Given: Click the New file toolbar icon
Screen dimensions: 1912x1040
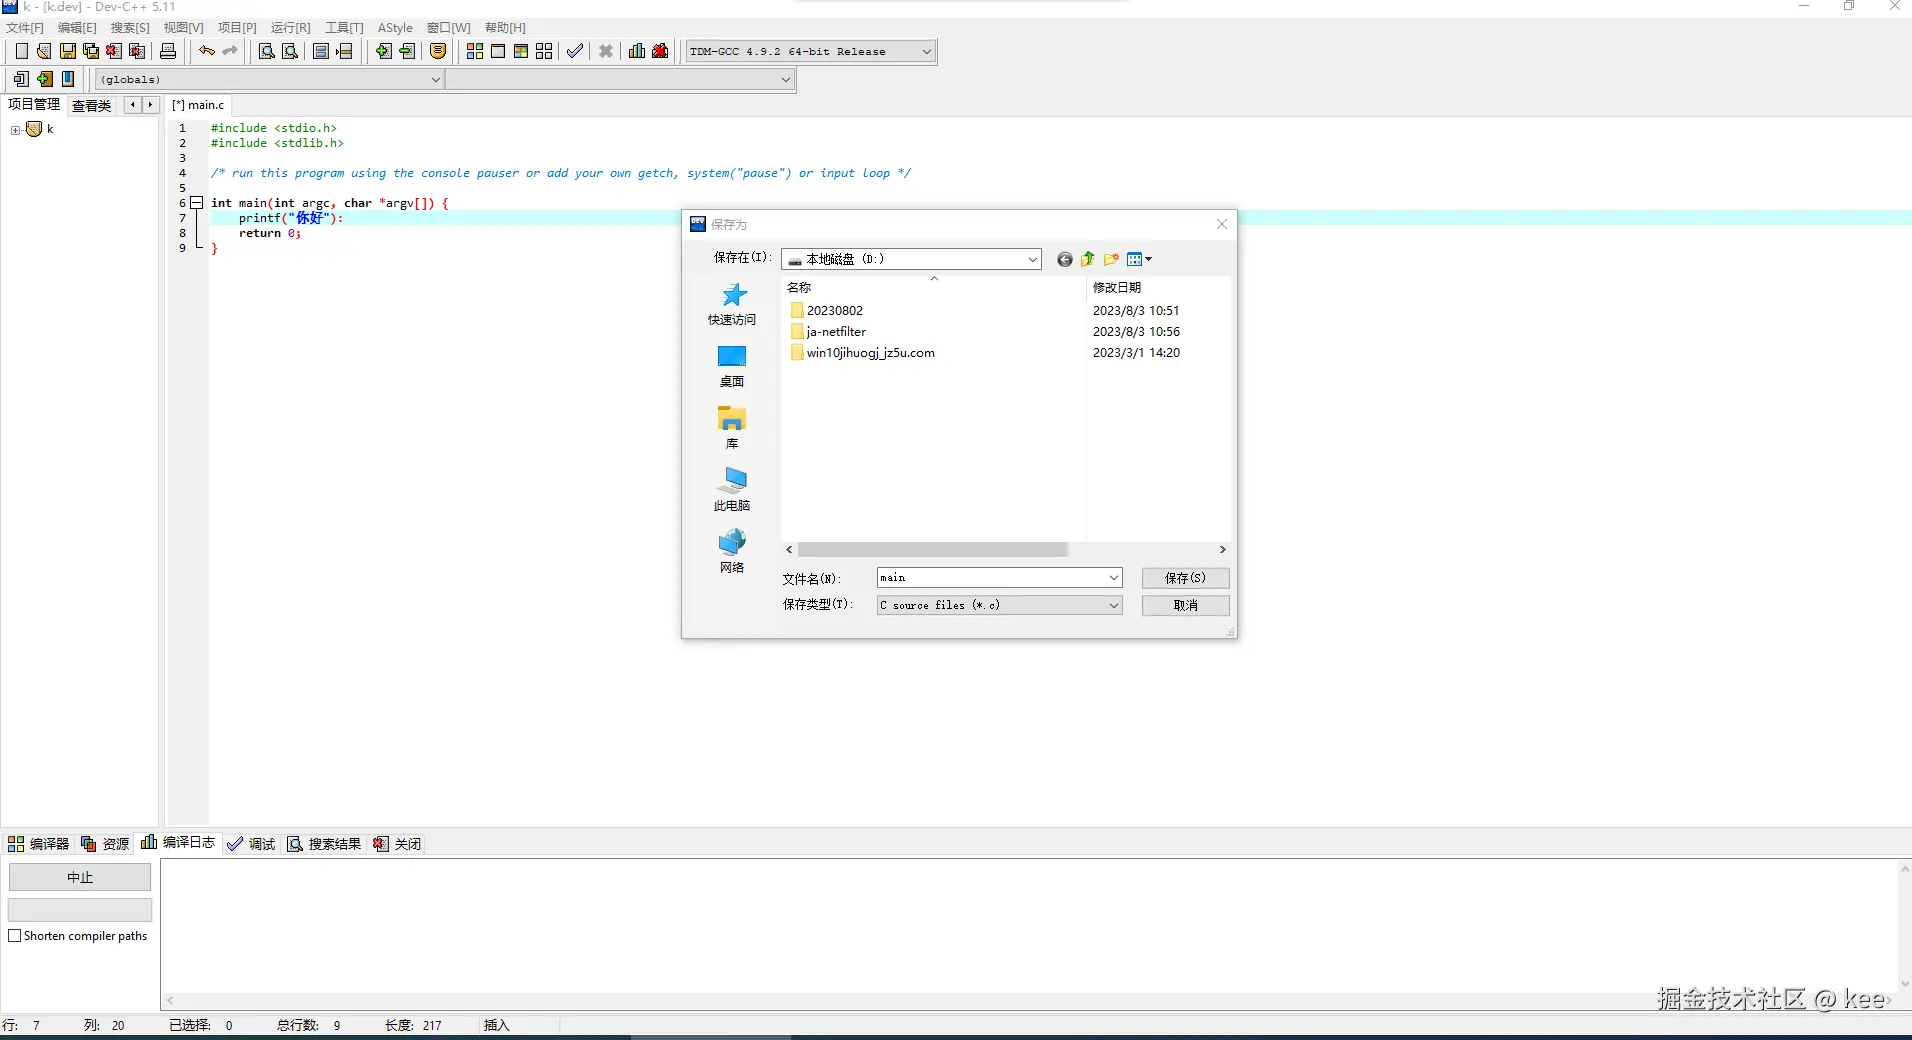Looking at the screenshot, I should (21, 51).
